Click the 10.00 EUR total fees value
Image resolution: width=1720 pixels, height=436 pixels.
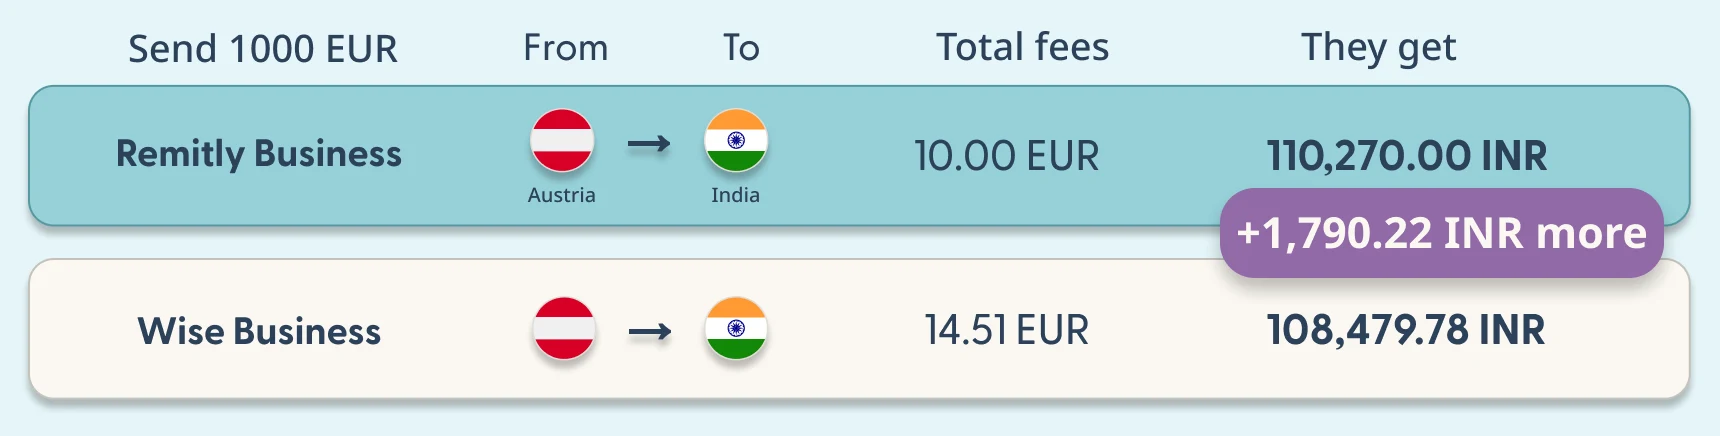(1006, 156)
